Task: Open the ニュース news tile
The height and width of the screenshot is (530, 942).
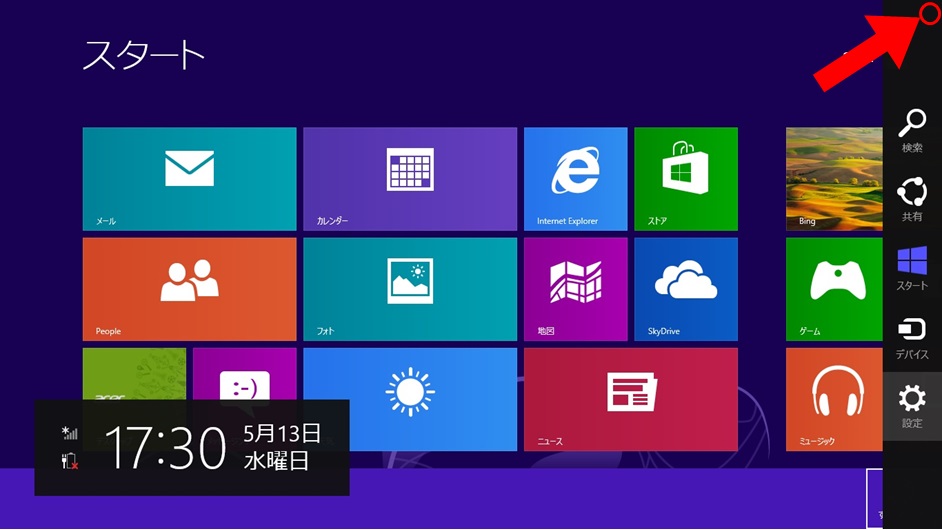Action: [x=631, y=399]
